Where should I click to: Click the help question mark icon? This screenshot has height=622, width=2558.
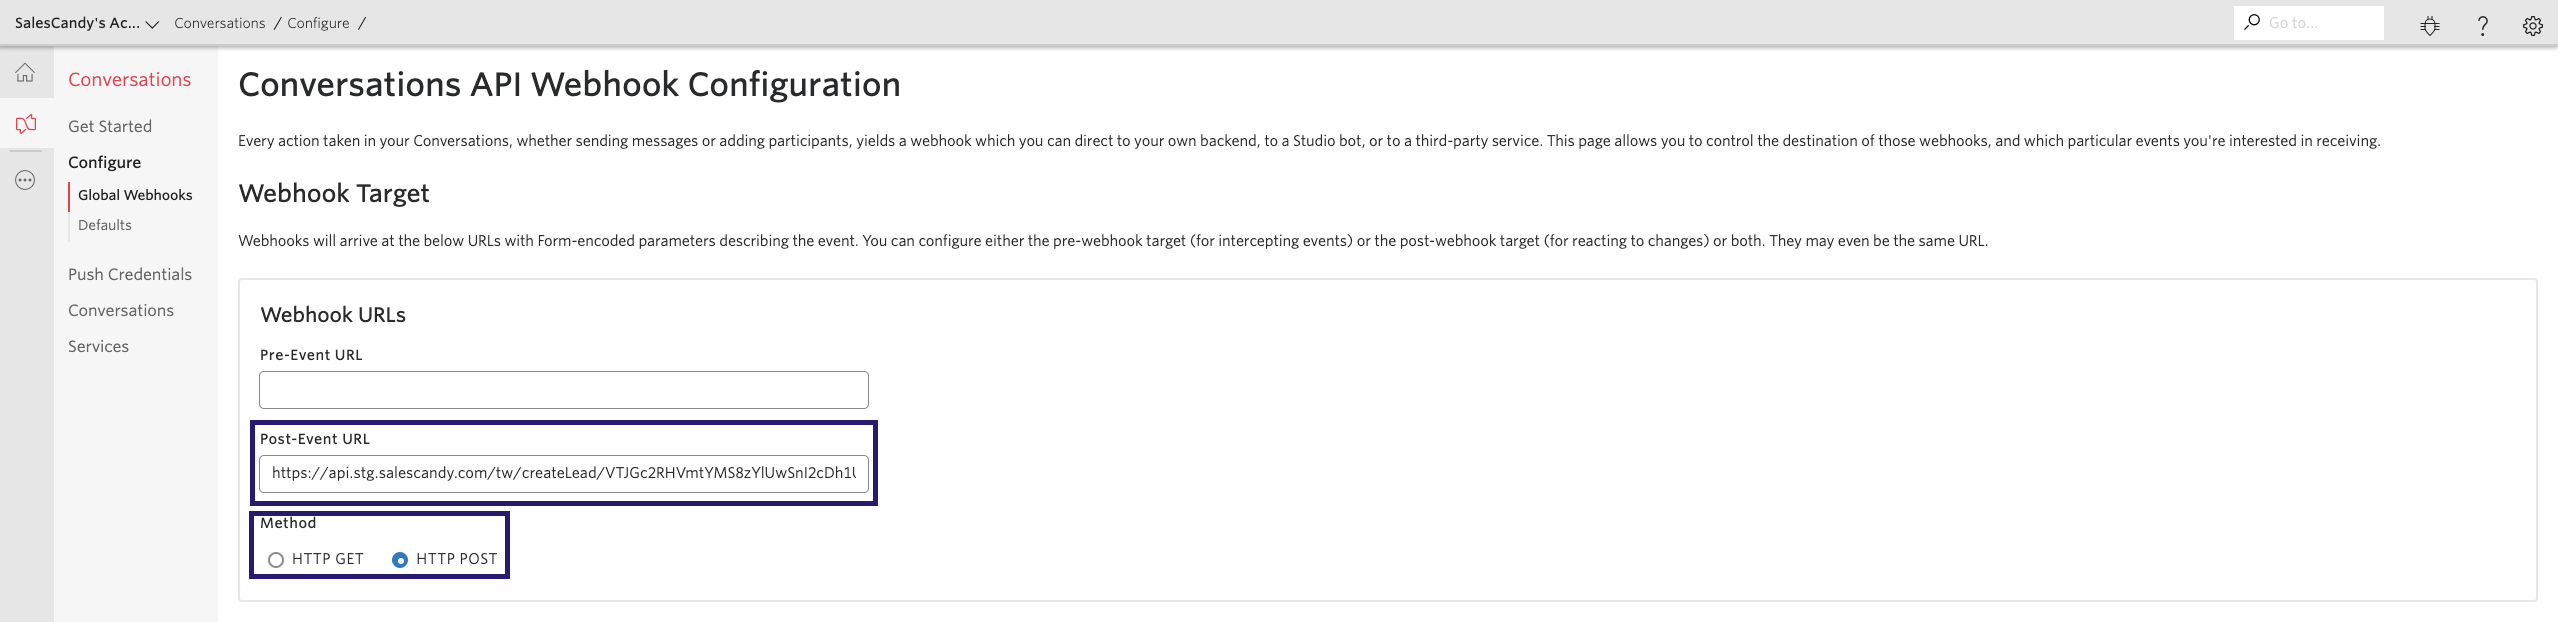coord(2482,24)
